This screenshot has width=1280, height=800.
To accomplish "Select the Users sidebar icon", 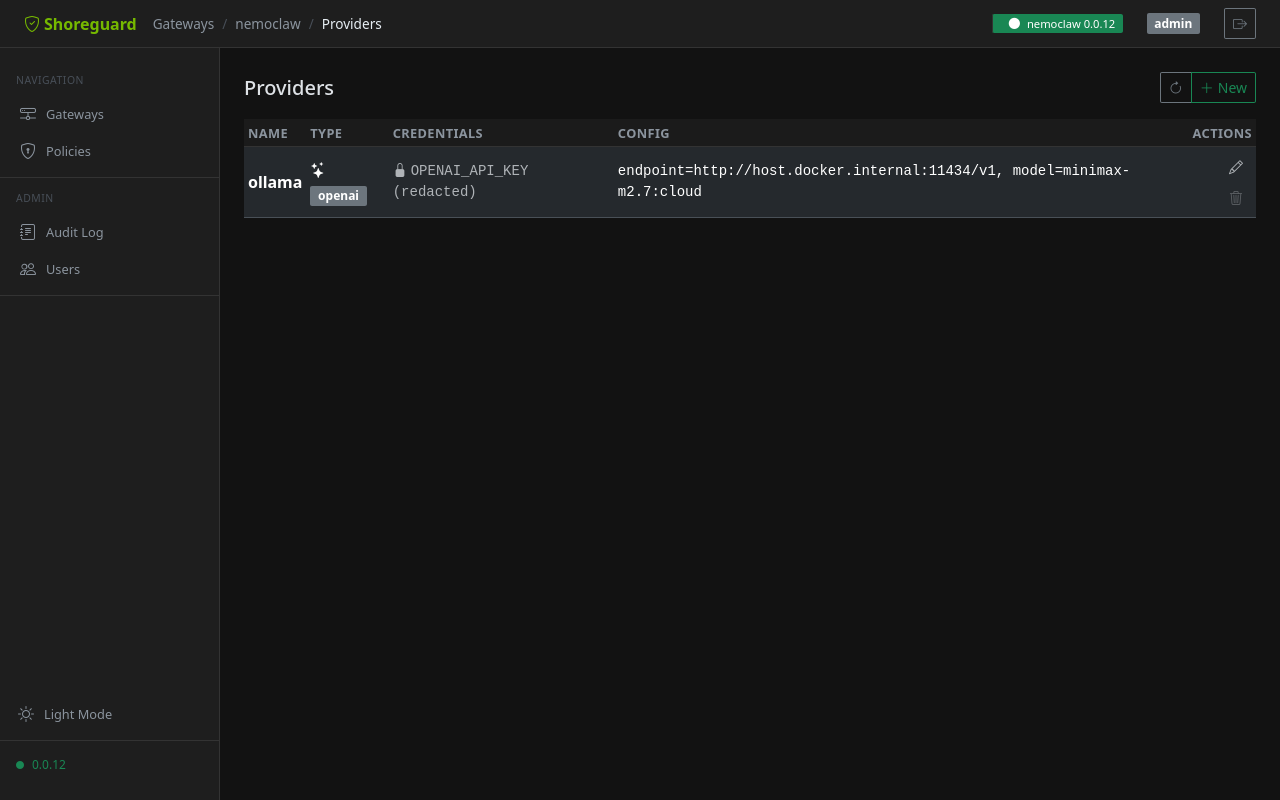I will [x=27, y=269].
